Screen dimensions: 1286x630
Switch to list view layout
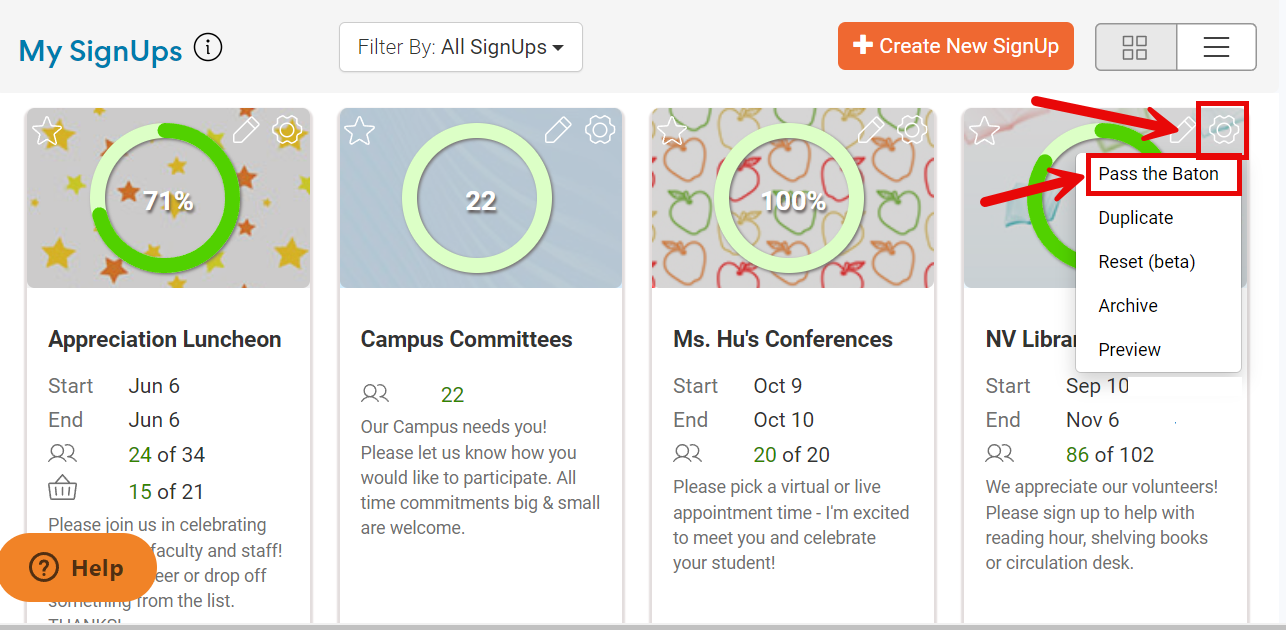[x=1216, y=47]
